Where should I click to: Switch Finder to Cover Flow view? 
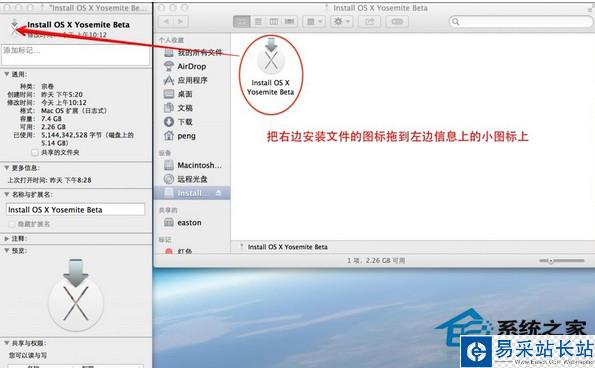290,21
